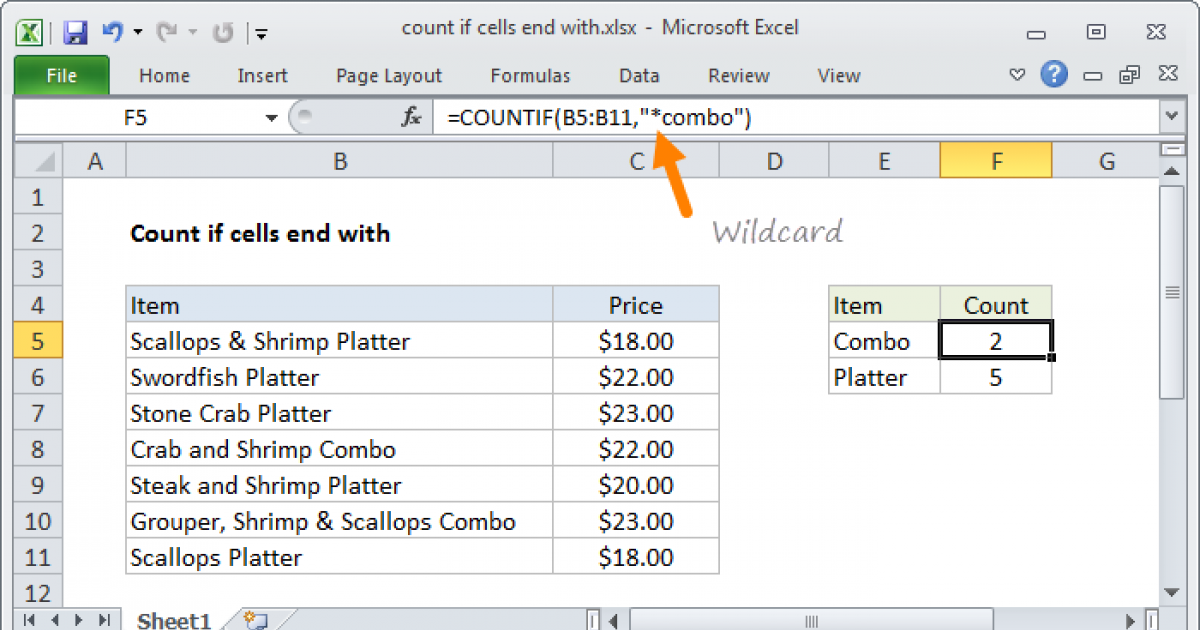Open the Name Box dropdown arrow
This screenshot has width=1200, height=630.
(271, 118)
